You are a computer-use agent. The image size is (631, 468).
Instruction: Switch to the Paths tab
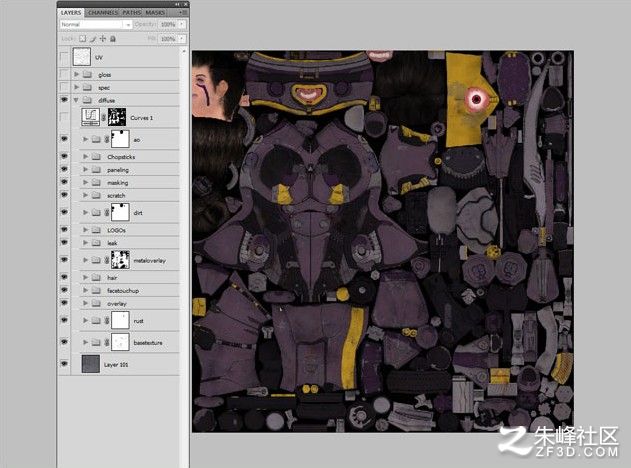click(132, 12)
